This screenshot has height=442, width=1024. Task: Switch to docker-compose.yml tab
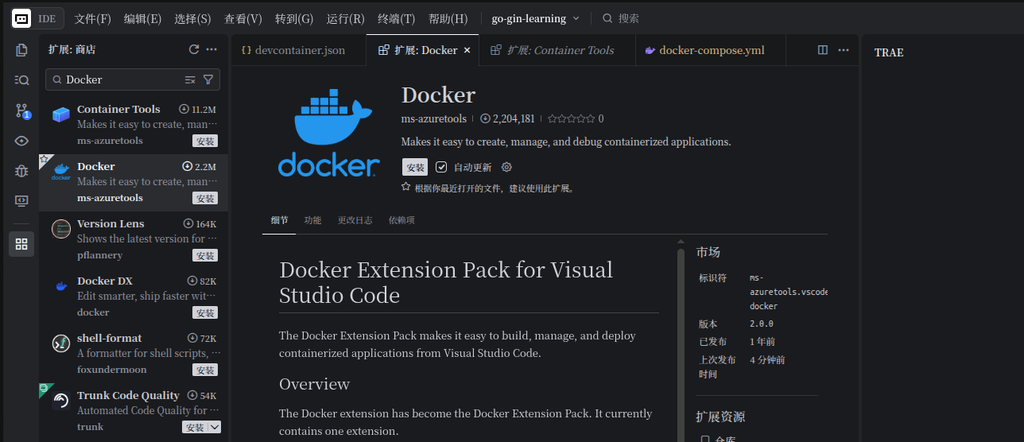pyautogui.click(x=711, y=50)
